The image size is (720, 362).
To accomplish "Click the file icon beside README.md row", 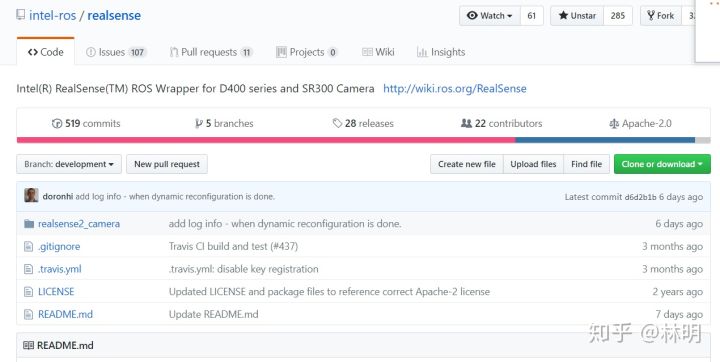I will point(28,314).
